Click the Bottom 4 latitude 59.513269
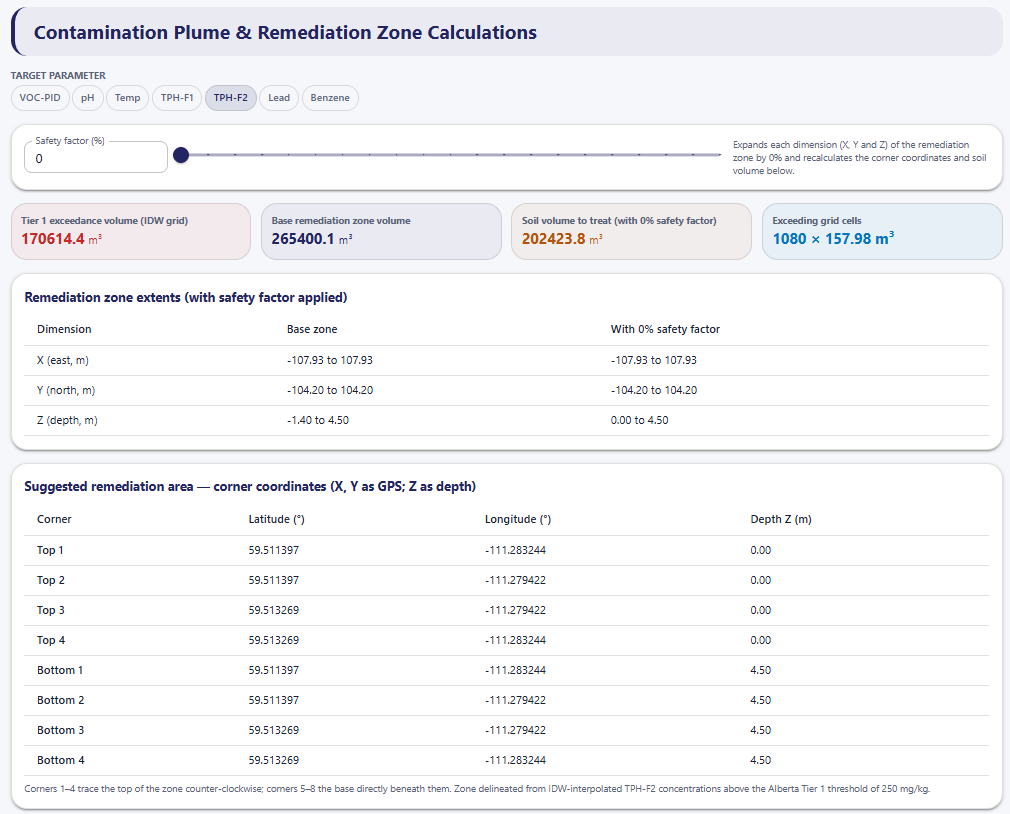Image resolution: width=1010 pixels, height=814 pixels. coord(274,760)
